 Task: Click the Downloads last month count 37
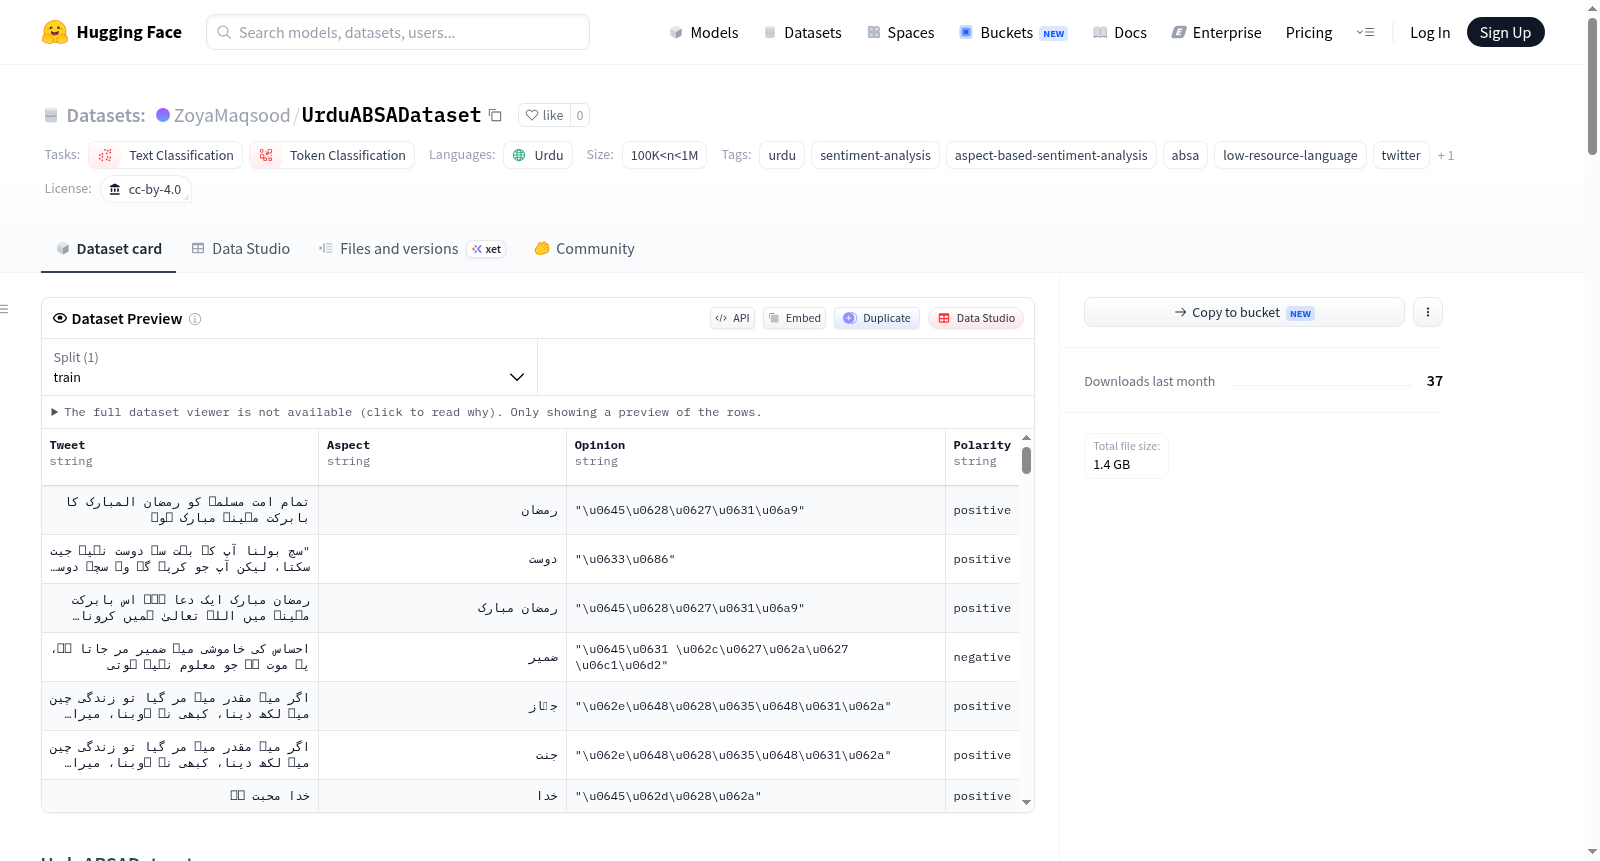[1435, 381]
